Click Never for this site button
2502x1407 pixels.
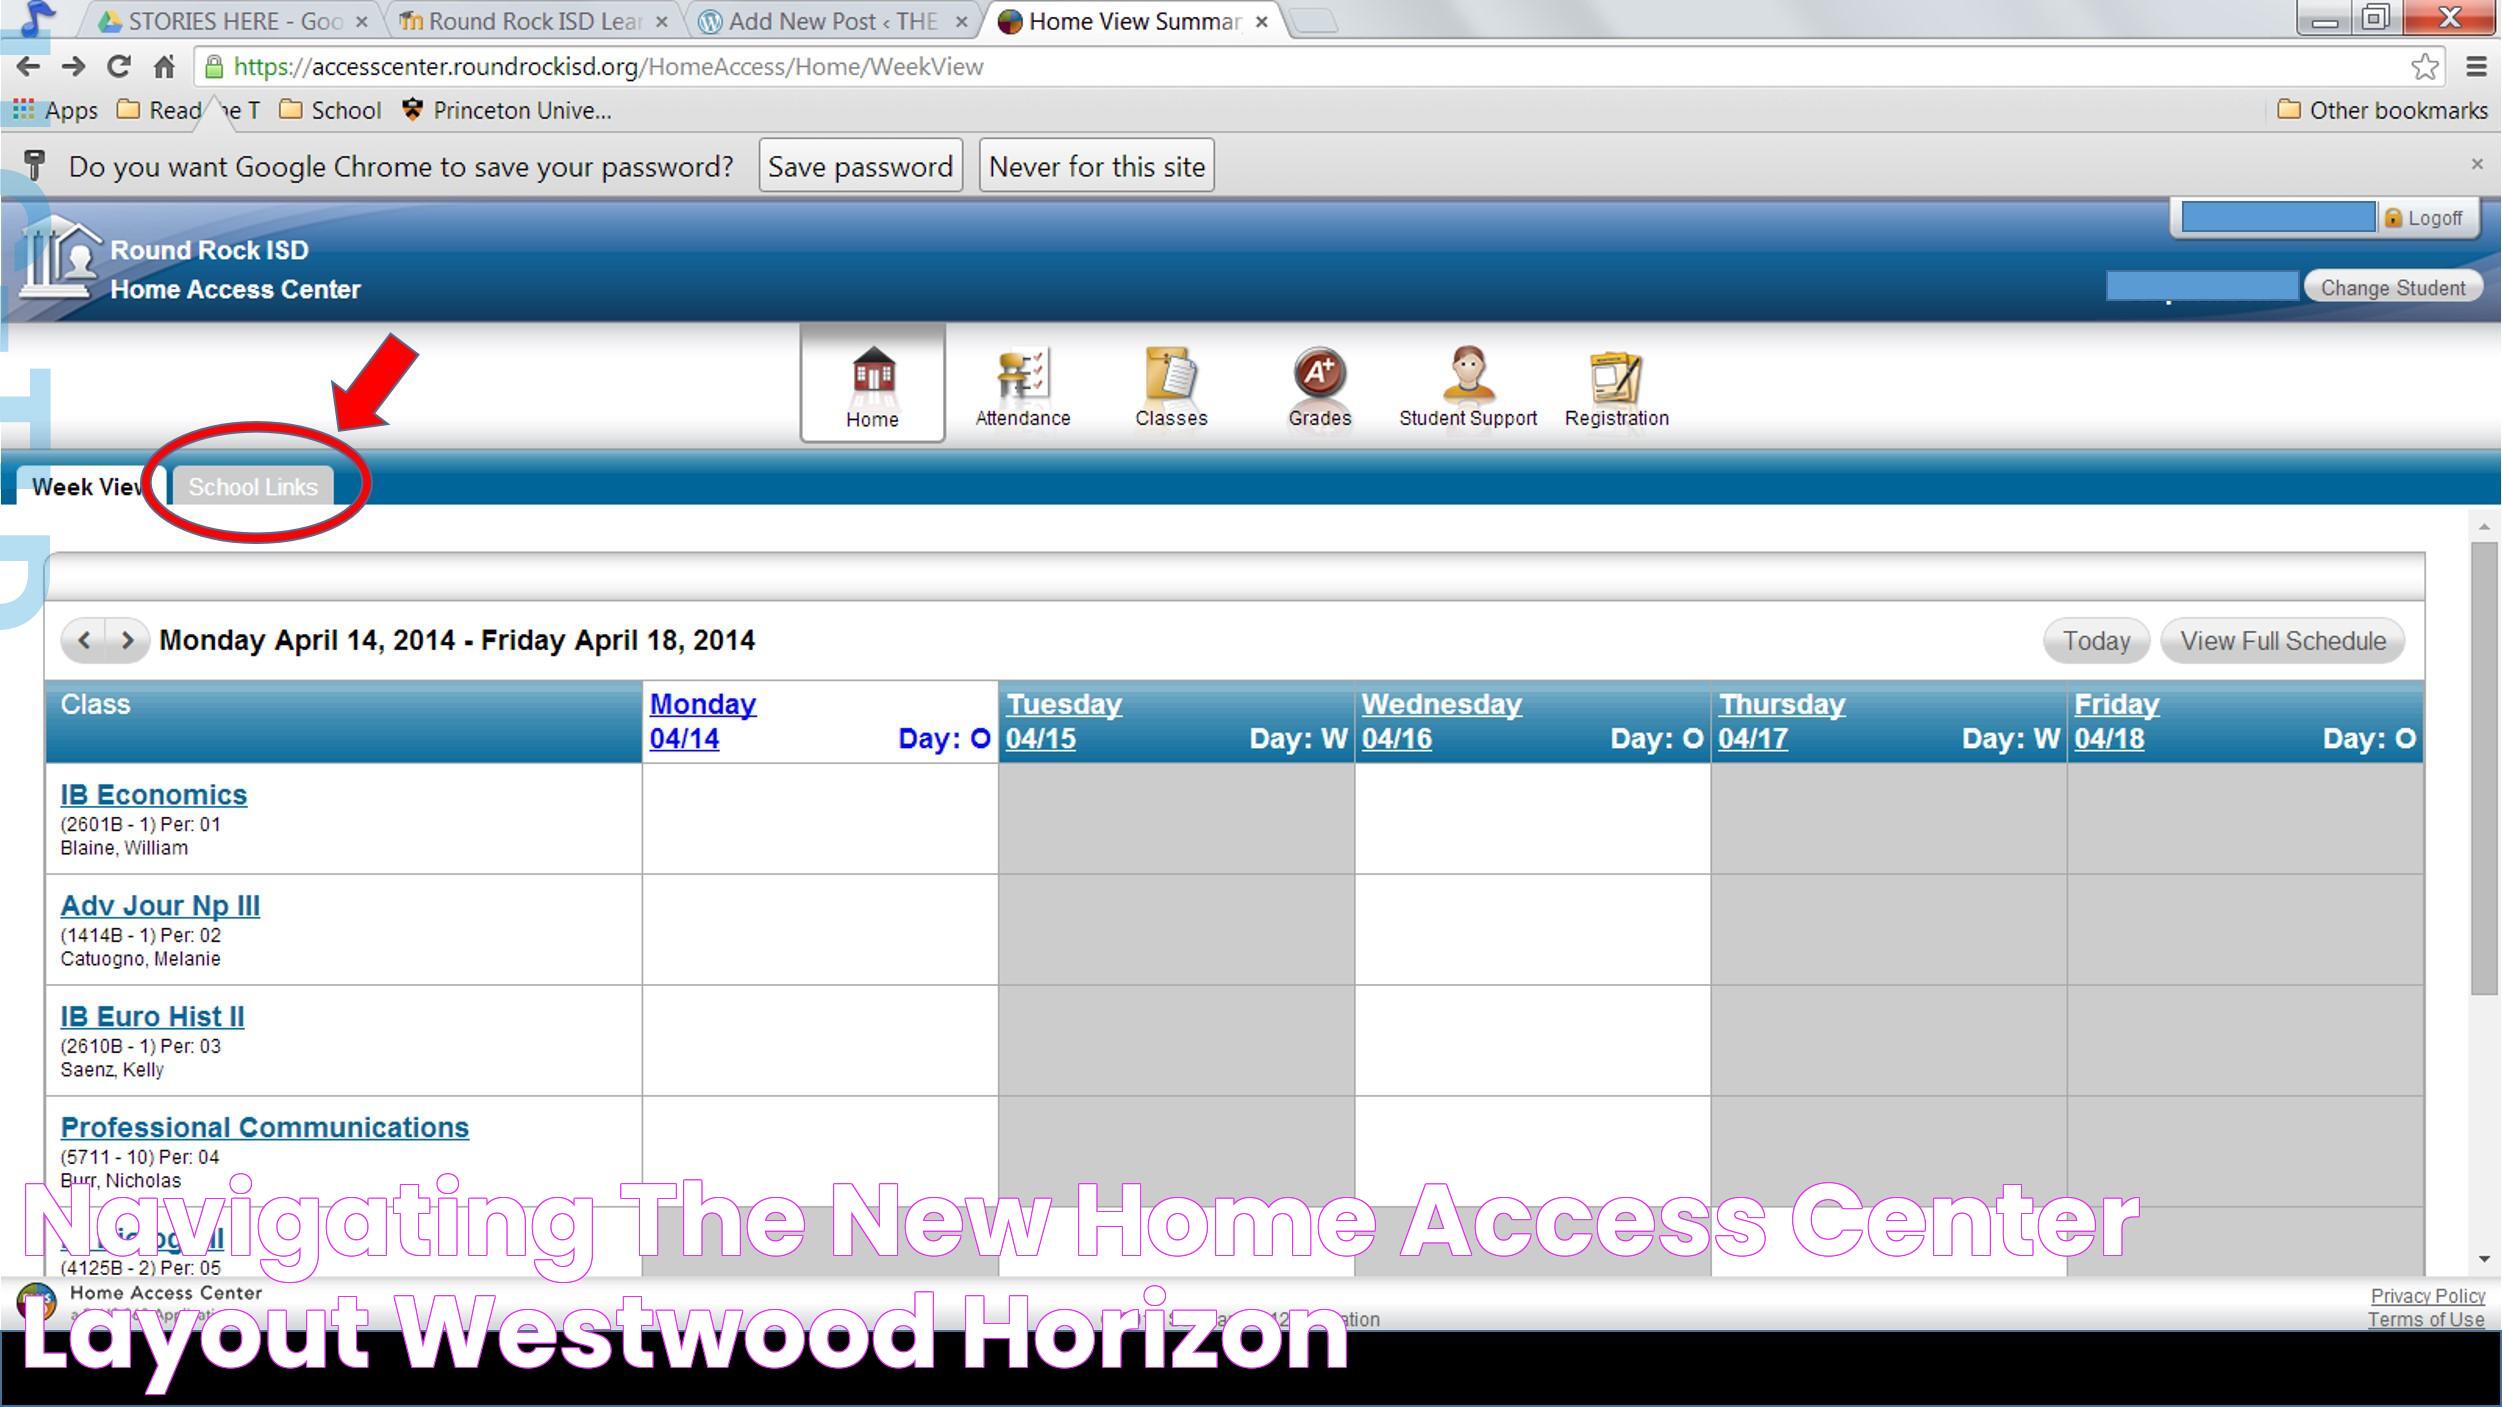pyautogui.click(x=1096, y=166)
